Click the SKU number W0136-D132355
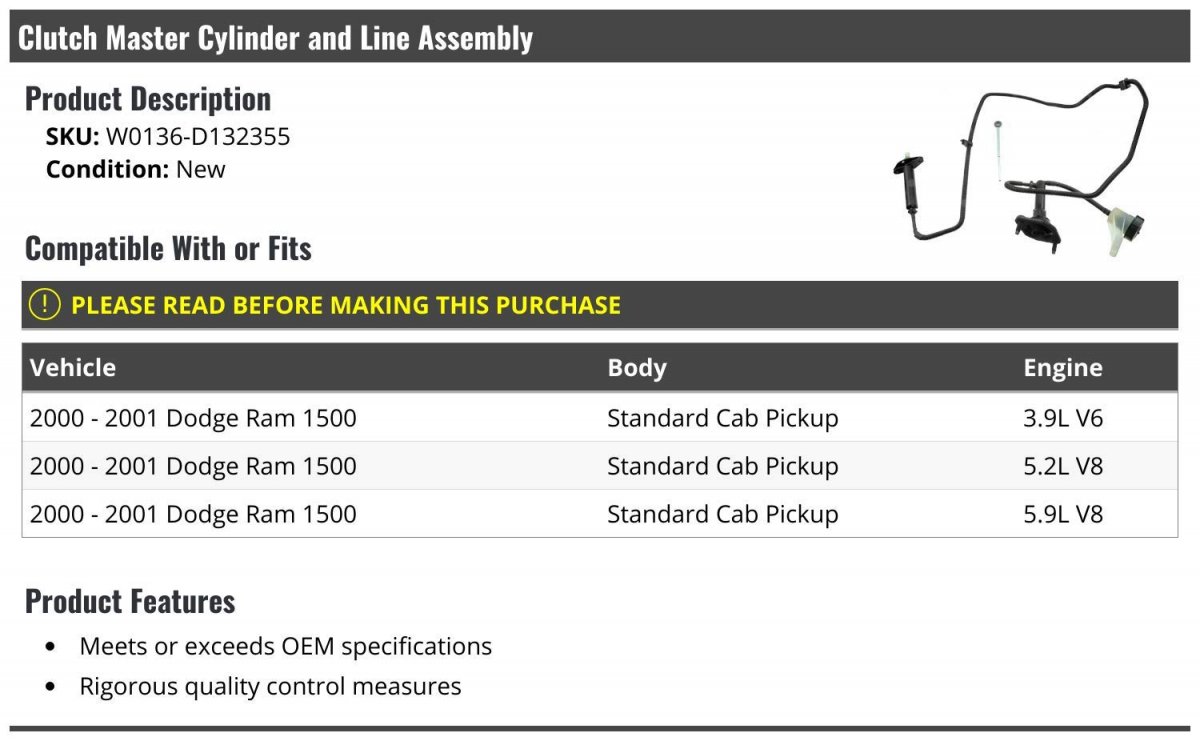Viewport: 1200px width, 741px height. pos(198,136)
